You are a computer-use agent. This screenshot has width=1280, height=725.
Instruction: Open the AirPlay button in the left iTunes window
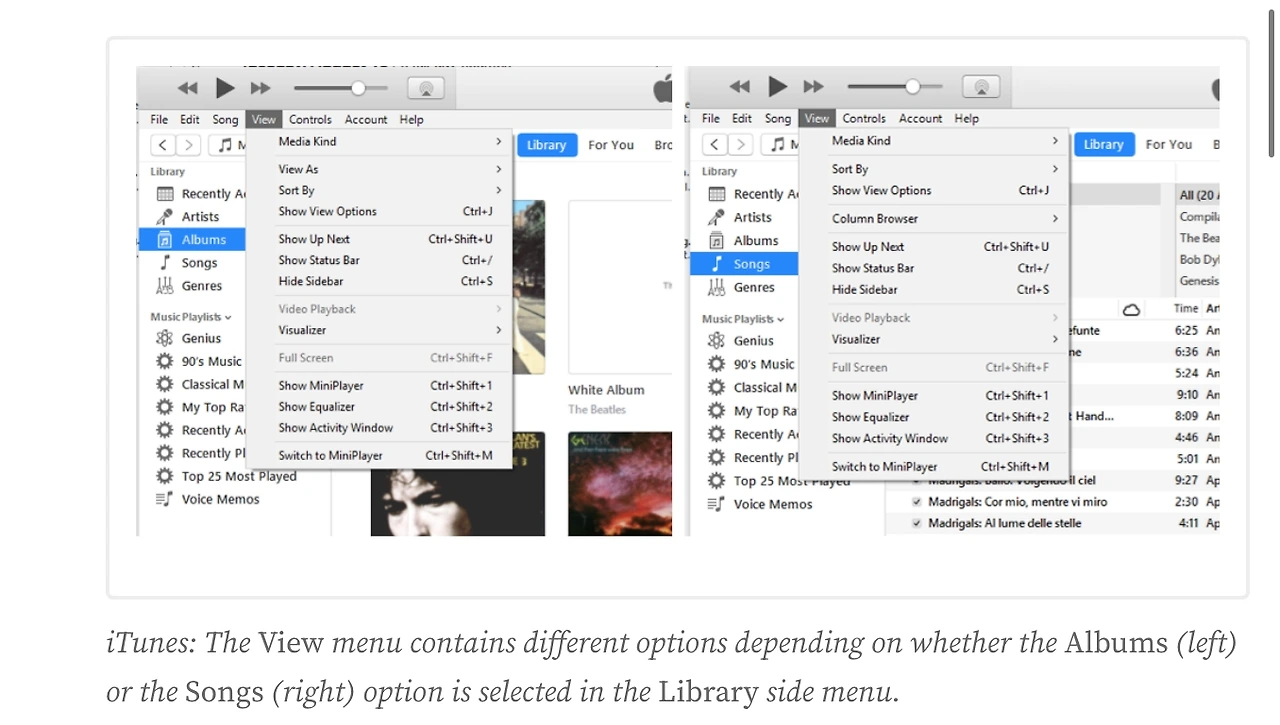426,88
